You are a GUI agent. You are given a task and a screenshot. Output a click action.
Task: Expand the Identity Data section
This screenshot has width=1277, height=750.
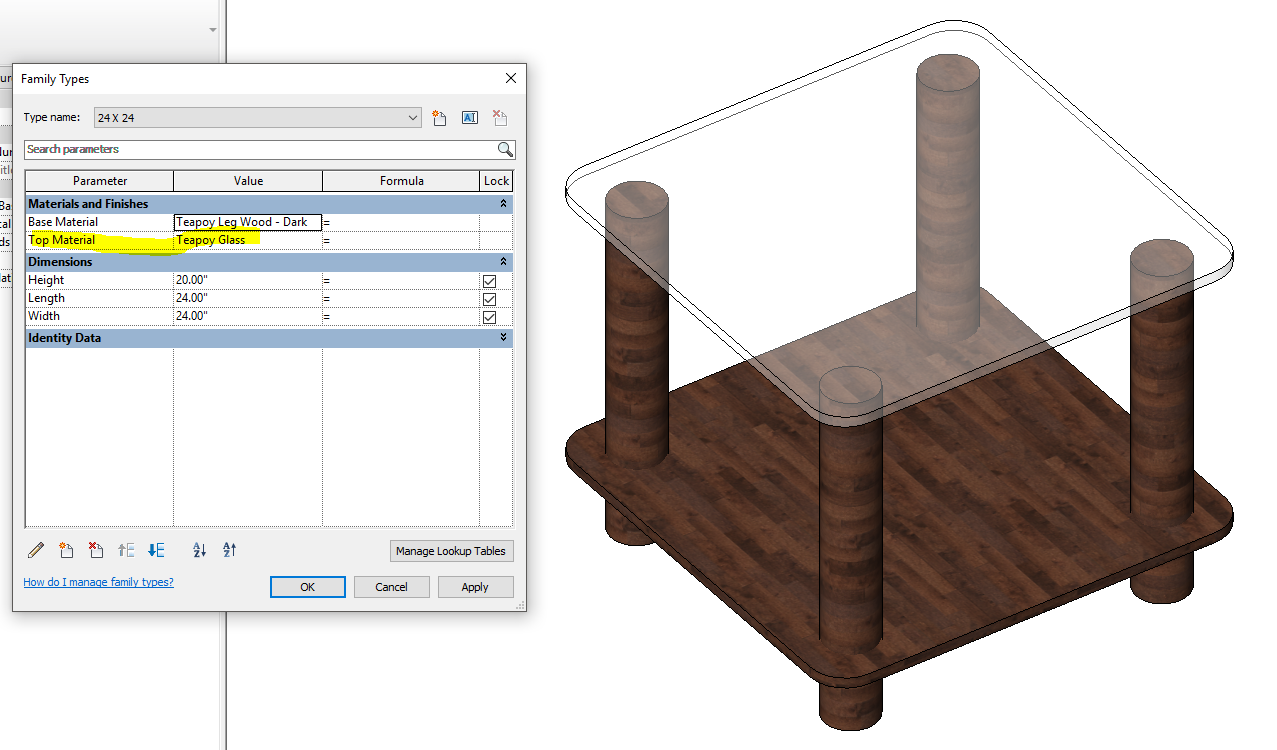coord(502,337)
